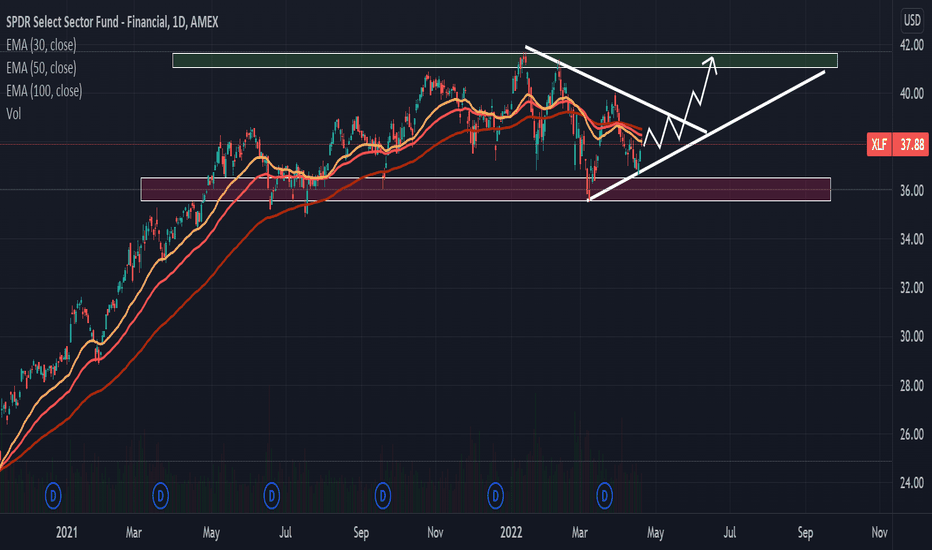Select the SPDR Select Sector Fund title
The height and width of the screenshot is (550, 932).
click(x=112, y=22)
